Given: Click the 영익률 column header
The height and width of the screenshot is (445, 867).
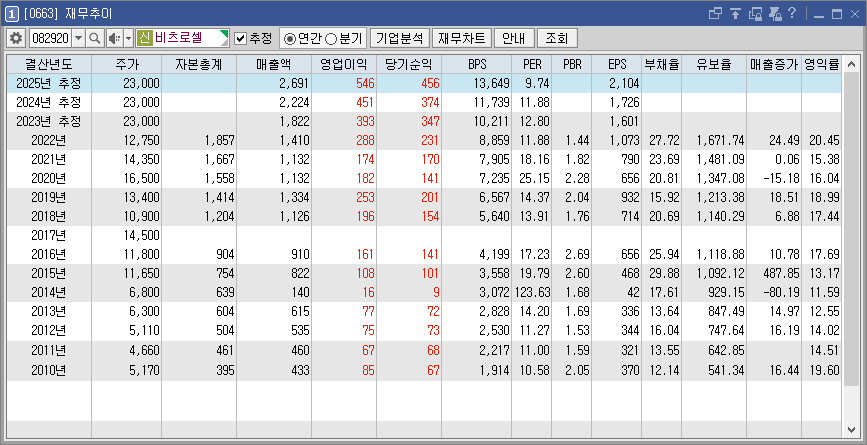Looking at the screenshot, I should (x=822, y=64).
